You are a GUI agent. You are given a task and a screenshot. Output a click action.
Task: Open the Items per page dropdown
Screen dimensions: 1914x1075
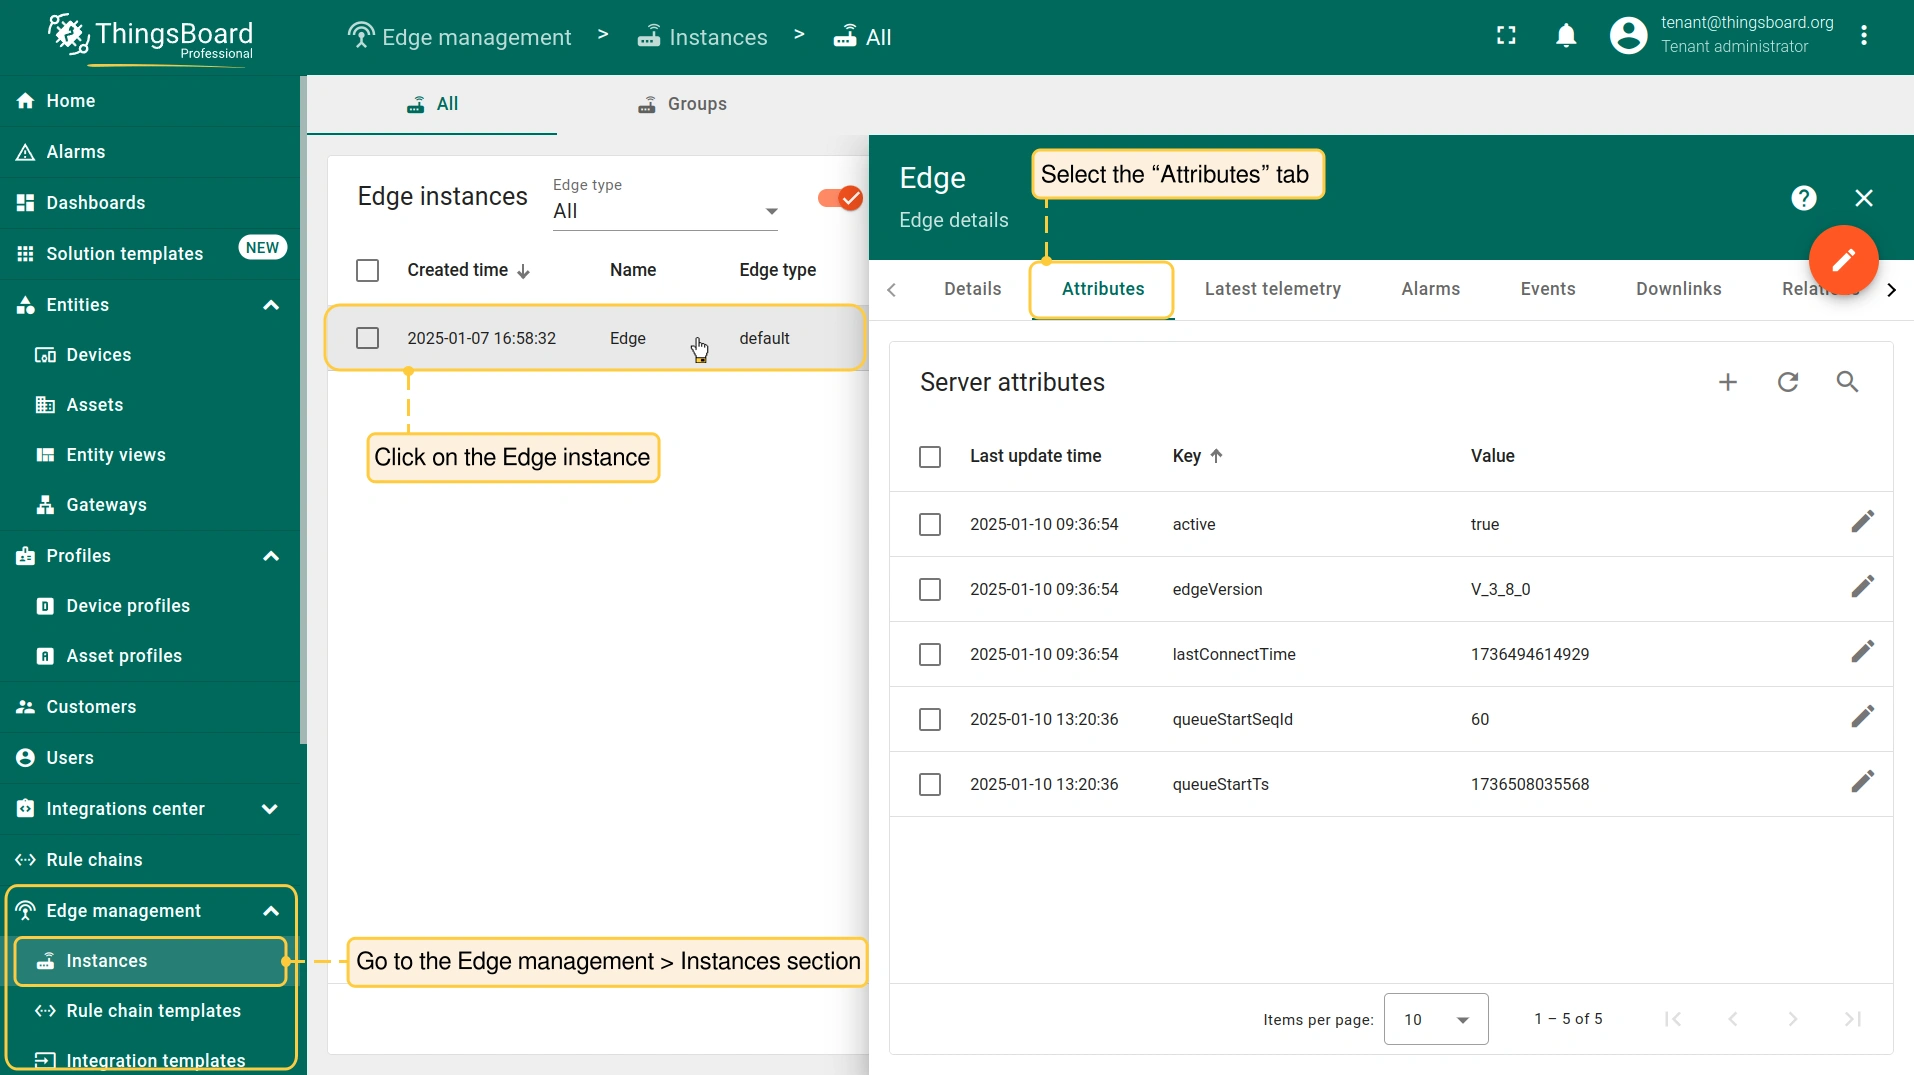click(1435, 1019)
